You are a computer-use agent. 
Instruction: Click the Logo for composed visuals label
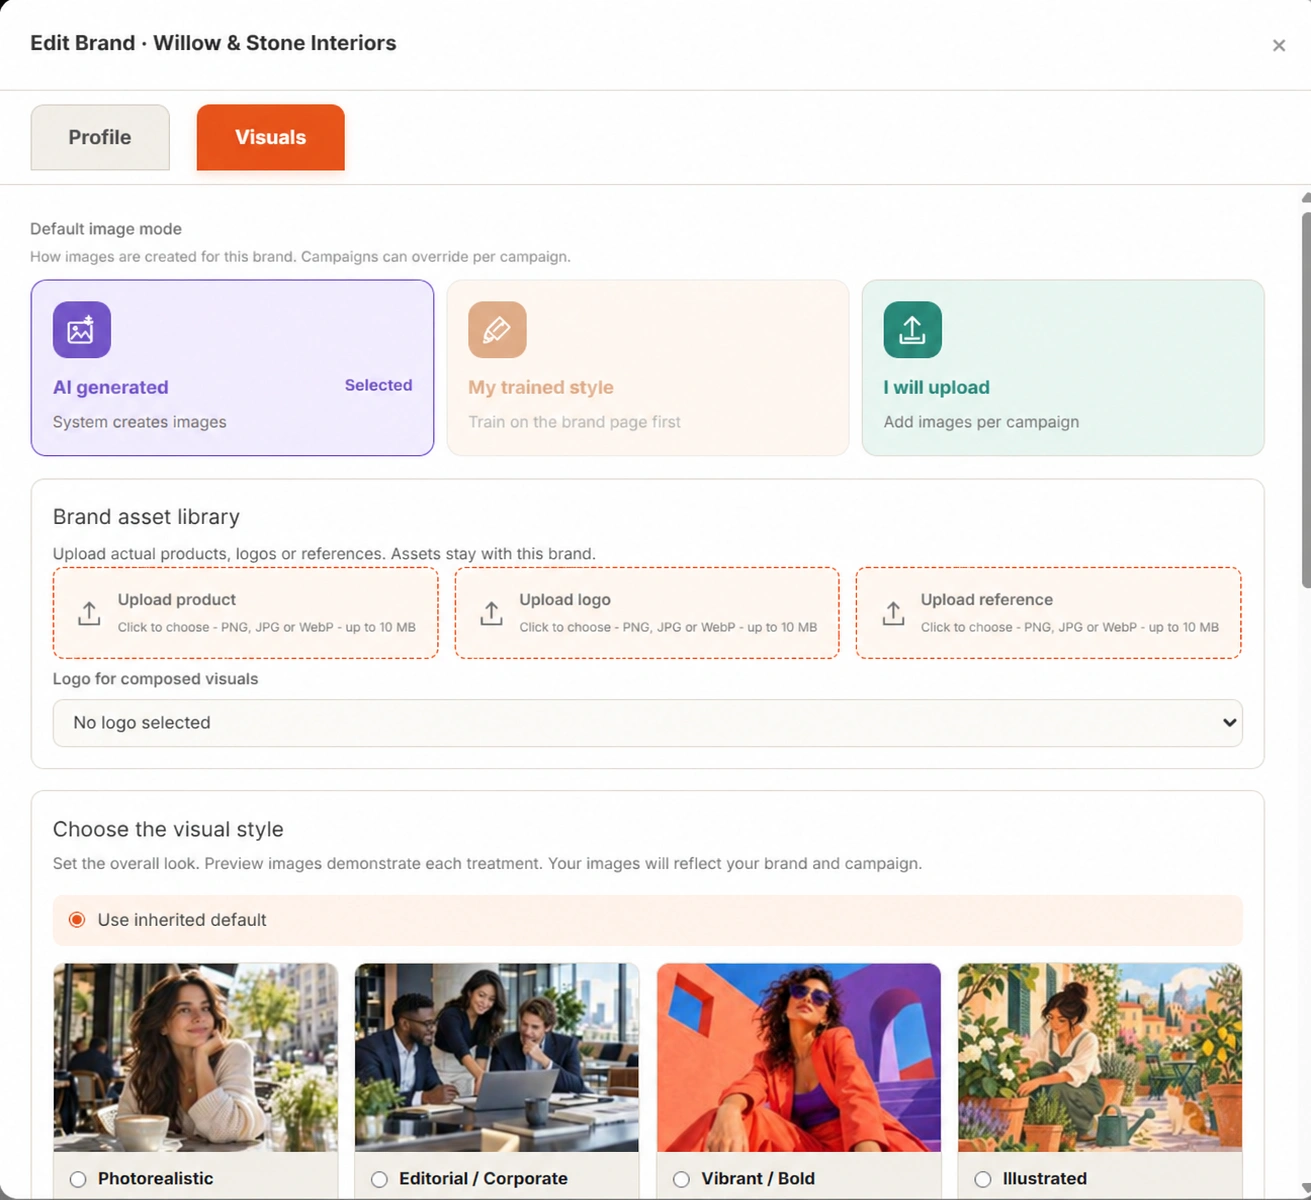click(155, 679)
